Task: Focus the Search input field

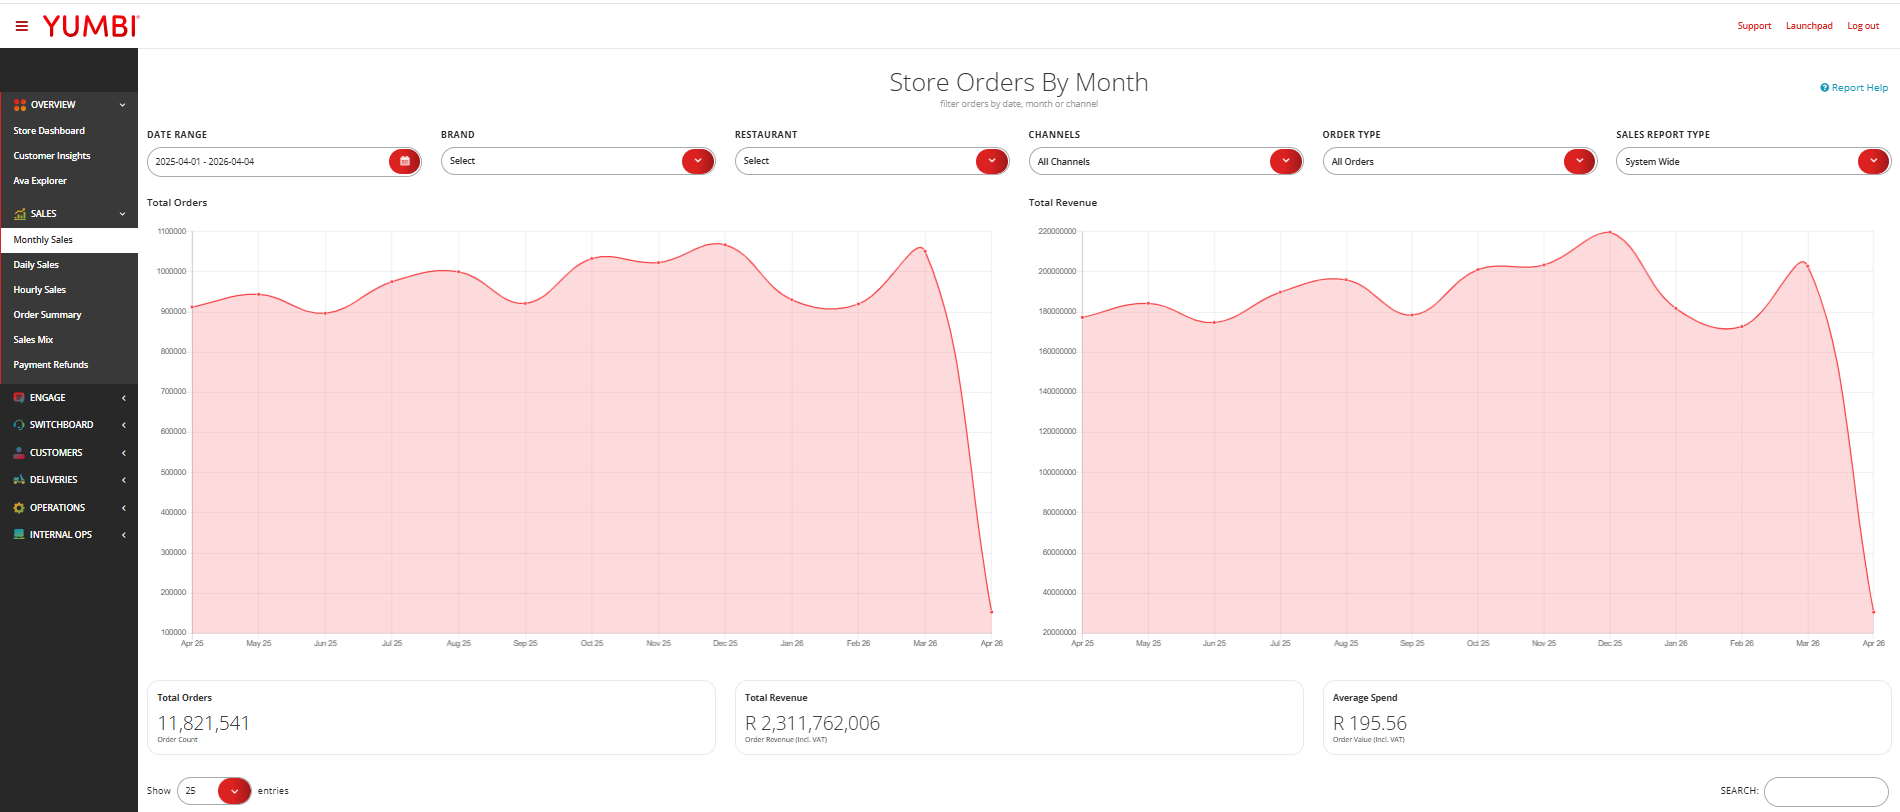Action: coord(1826,791)
